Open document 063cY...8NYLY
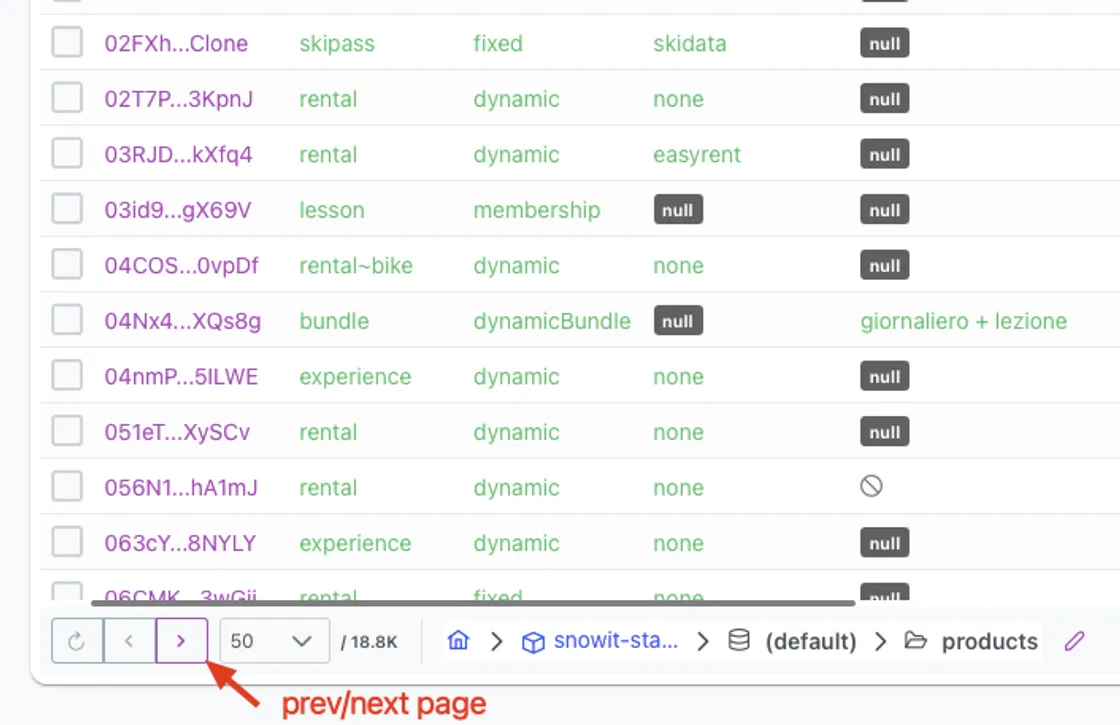1120x725 pixels. point(180,544)
